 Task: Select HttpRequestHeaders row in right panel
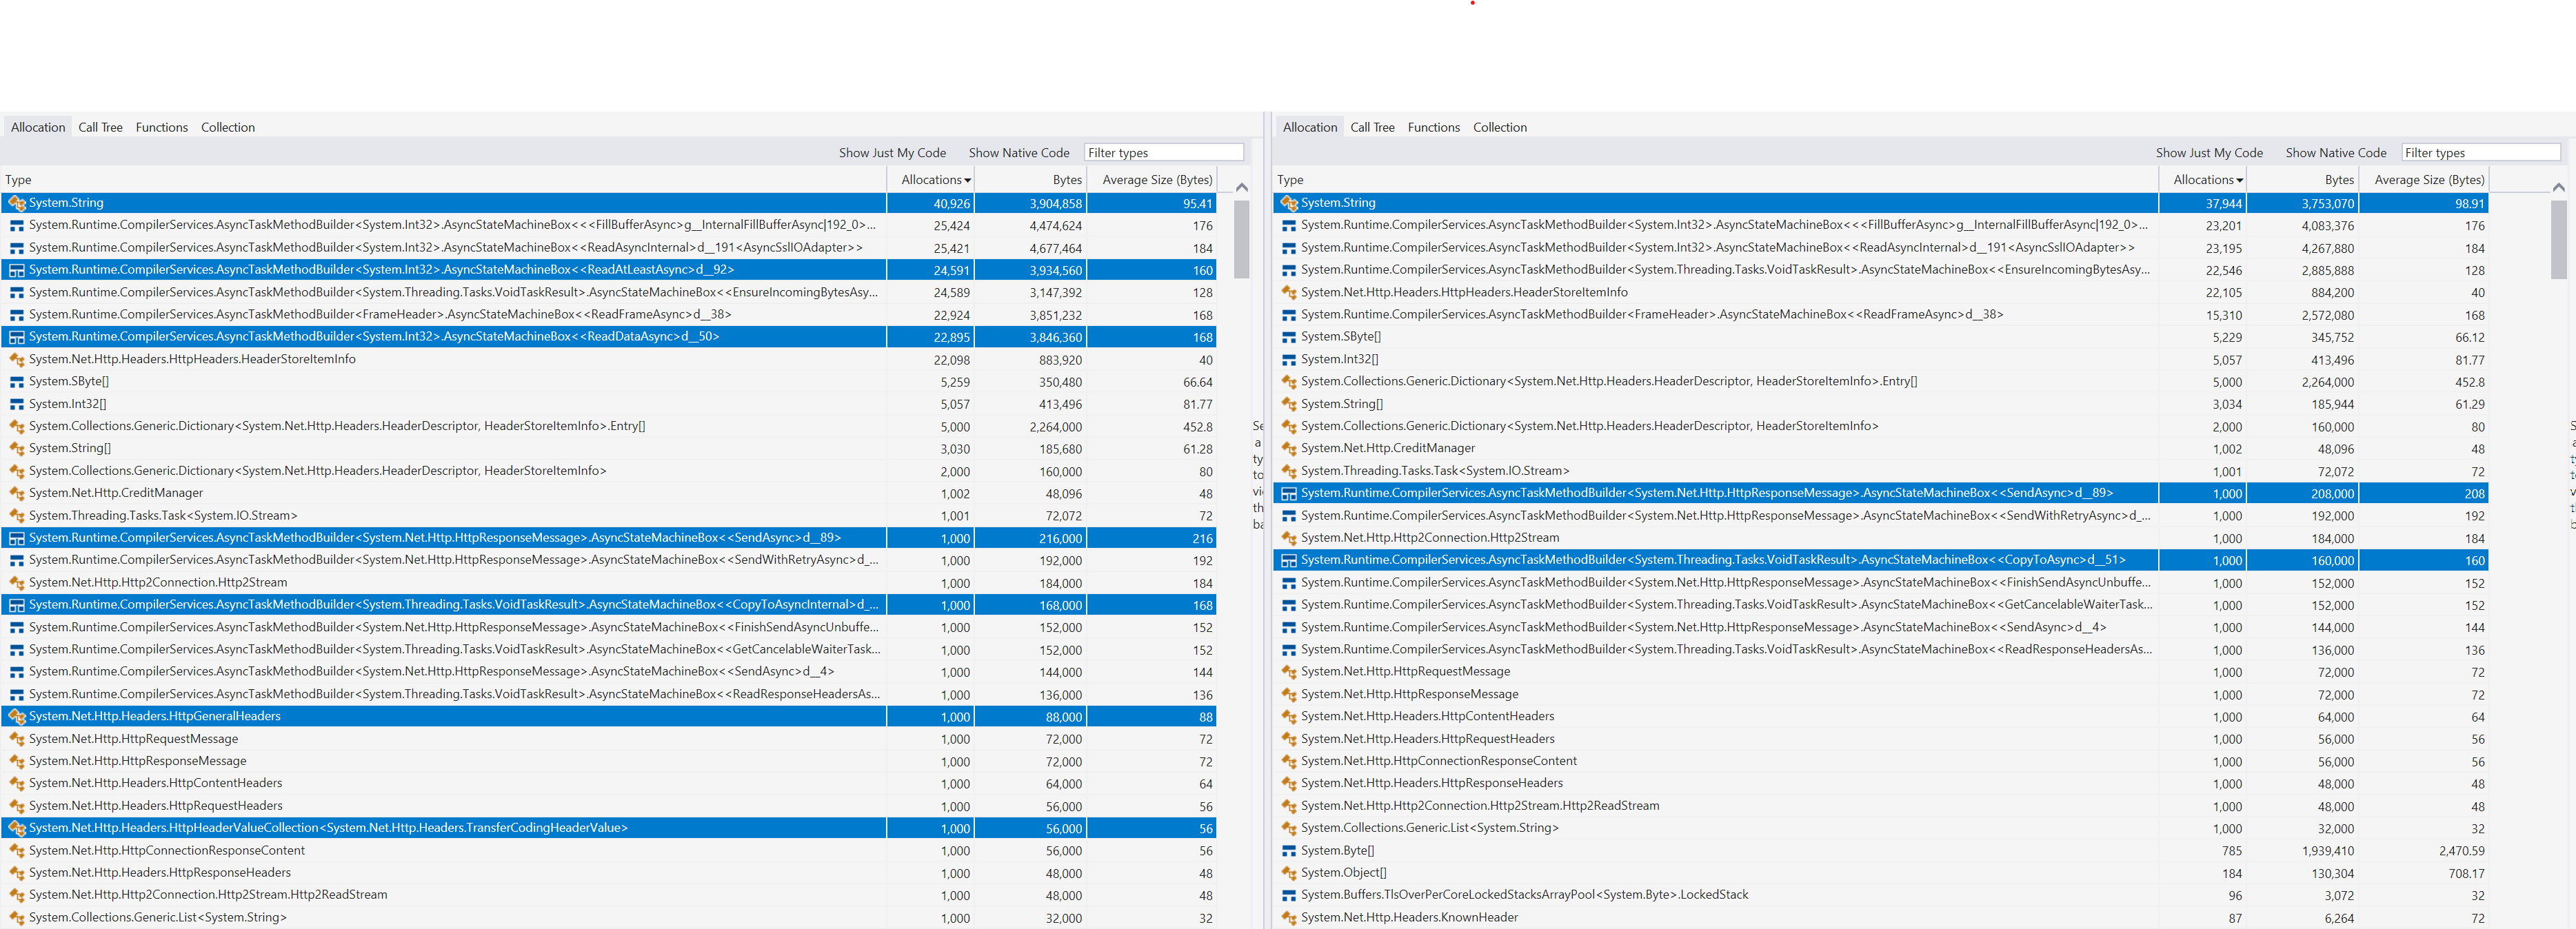pyautogui.click(x=1880, y=739)
